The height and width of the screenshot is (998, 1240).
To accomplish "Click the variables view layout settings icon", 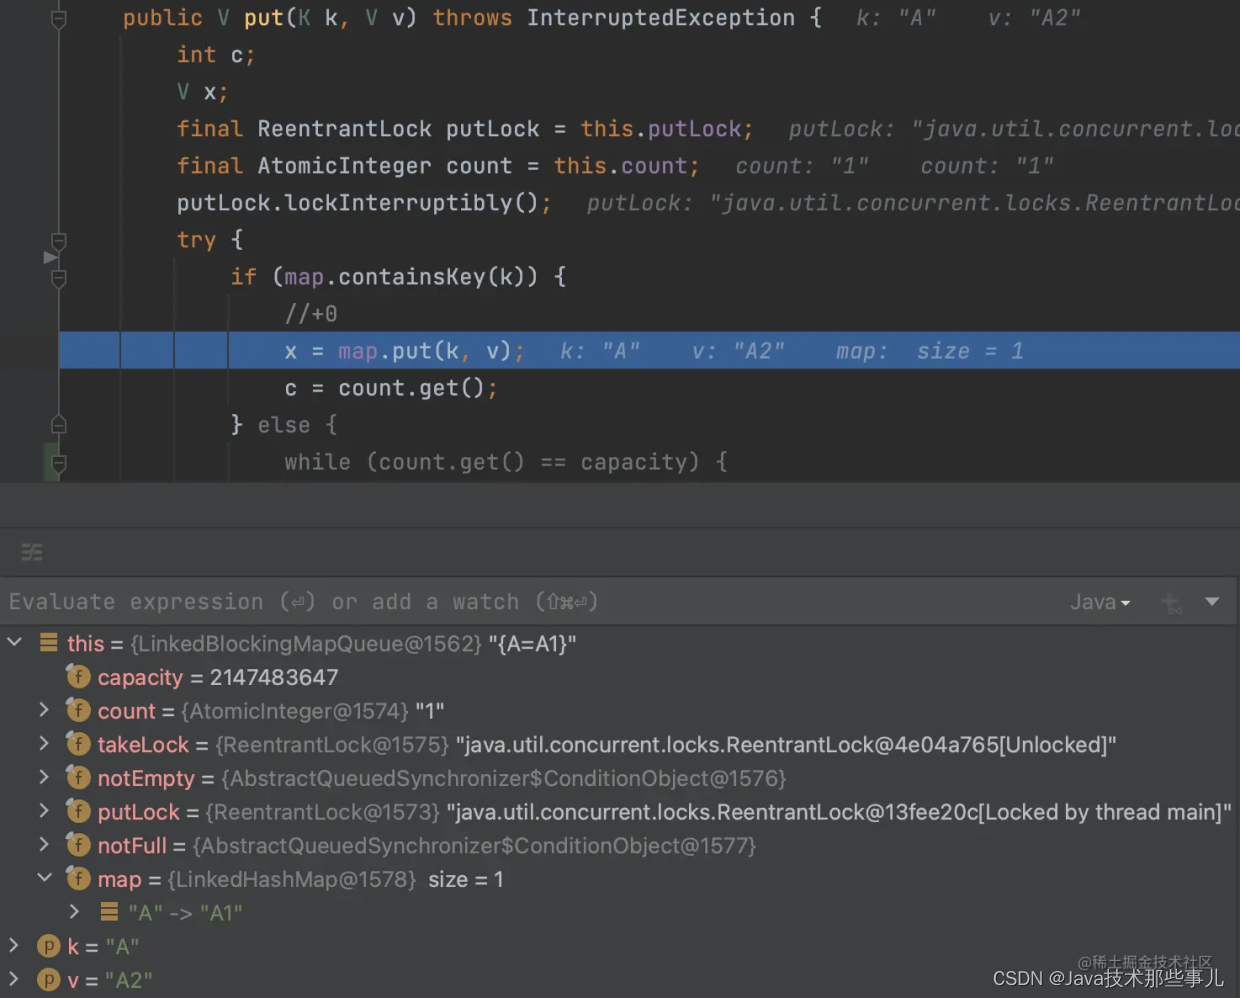I will coord(32,552).
